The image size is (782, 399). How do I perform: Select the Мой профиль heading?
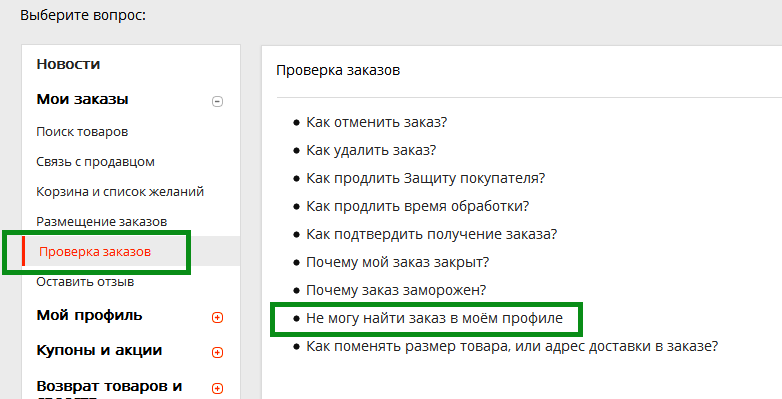click(89, 316)
